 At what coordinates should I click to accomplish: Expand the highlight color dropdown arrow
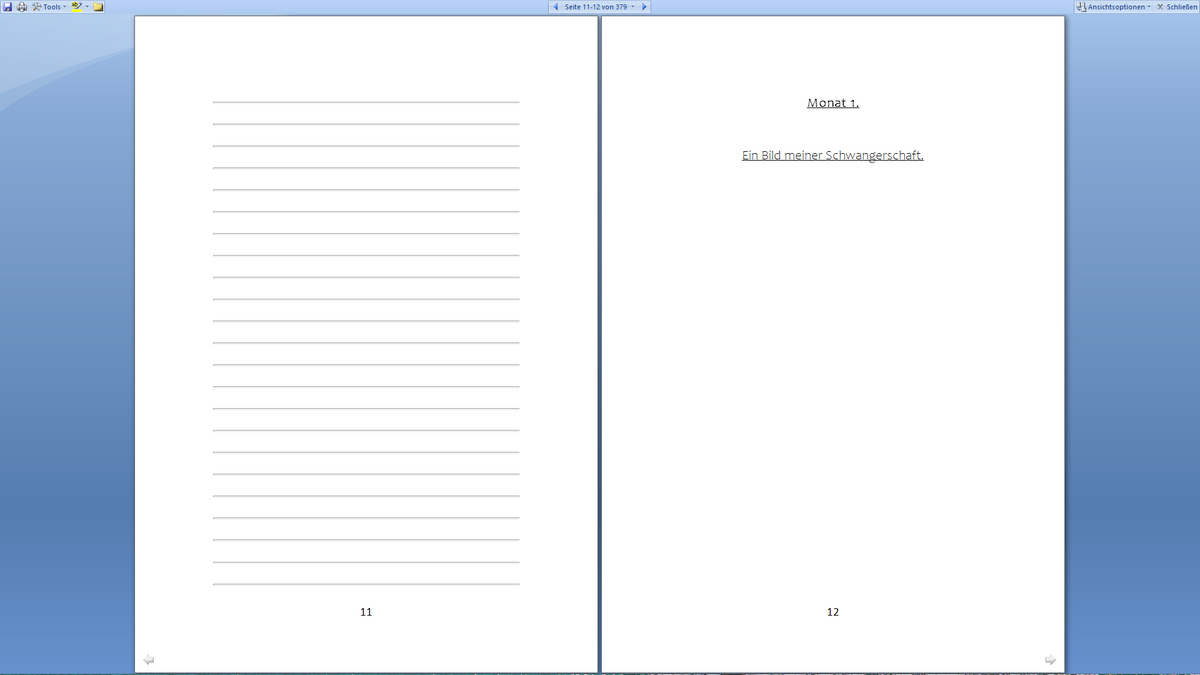click(x=87, y=7)
